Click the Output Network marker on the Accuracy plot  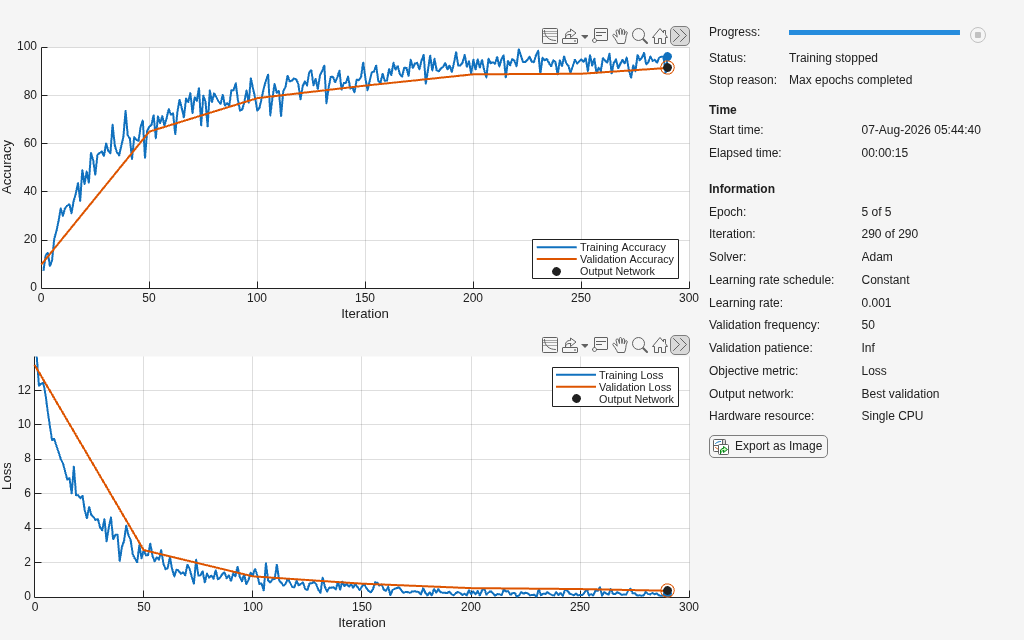(667, 67)
